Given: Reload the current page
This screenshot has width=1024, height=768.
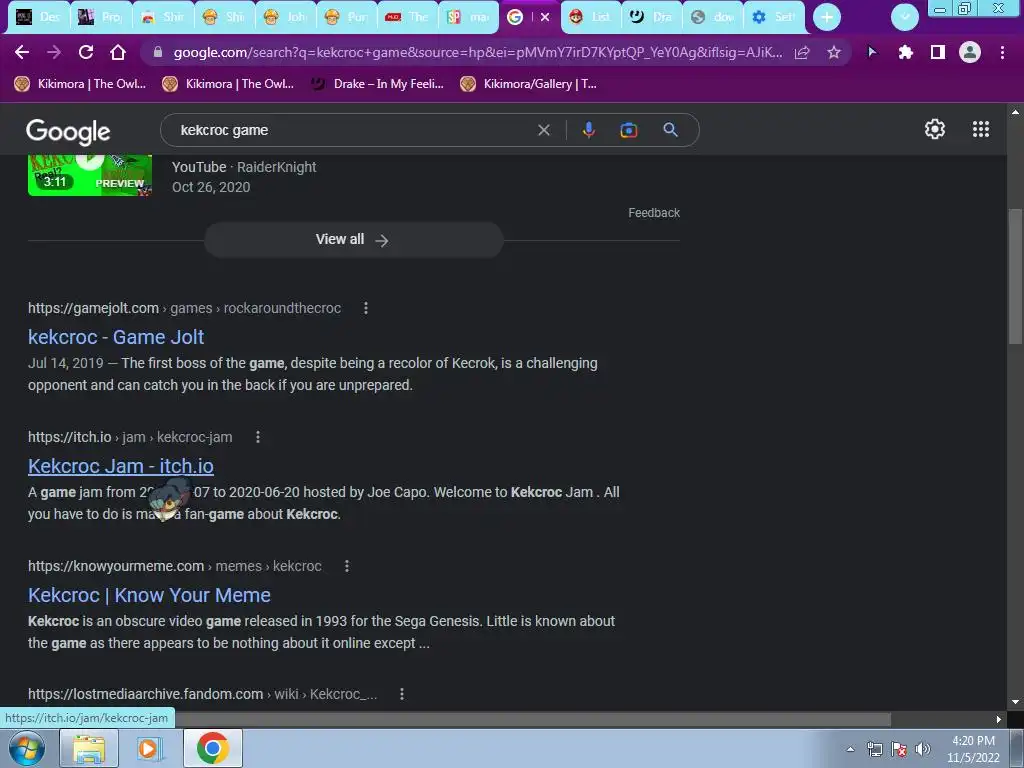Looking at the screenshot, I should 86,52.
